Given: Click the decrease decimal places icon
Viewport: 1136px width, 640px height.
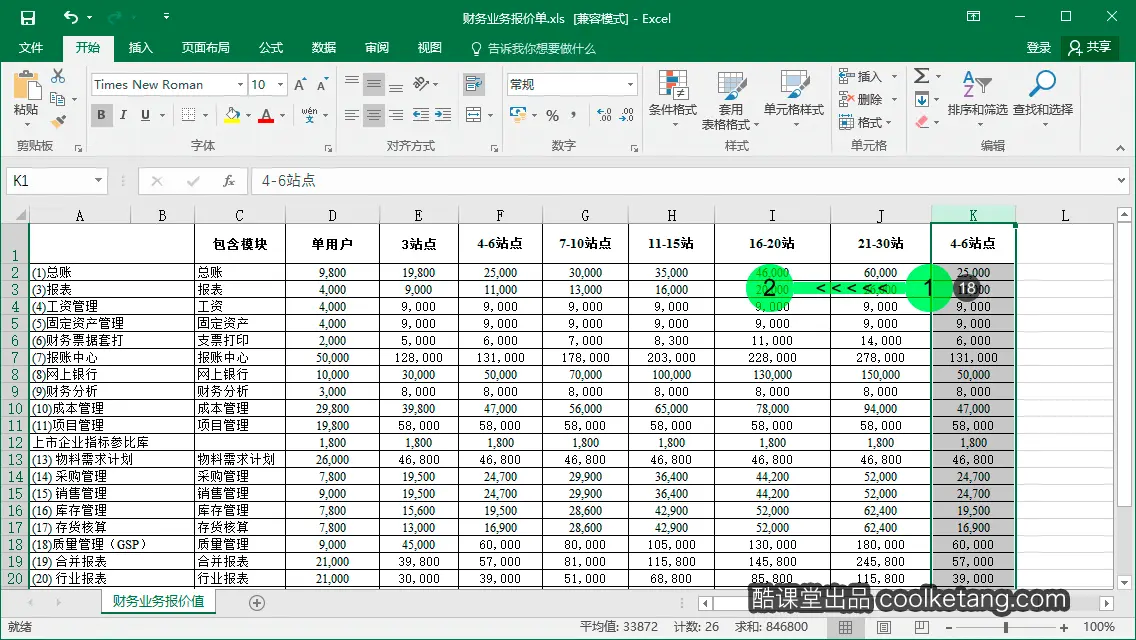Looking at the screenshot, I should pos(627,115).
